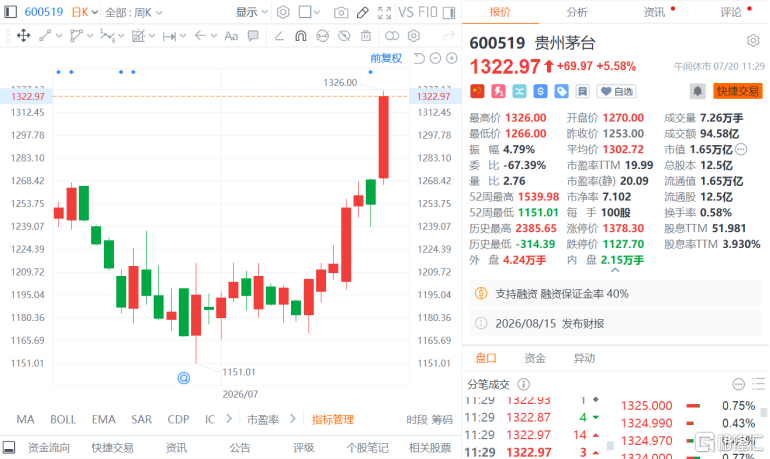Open the 全部:周K range dropdown
This screenshot has height=459, width=770.
coord(133,13)
